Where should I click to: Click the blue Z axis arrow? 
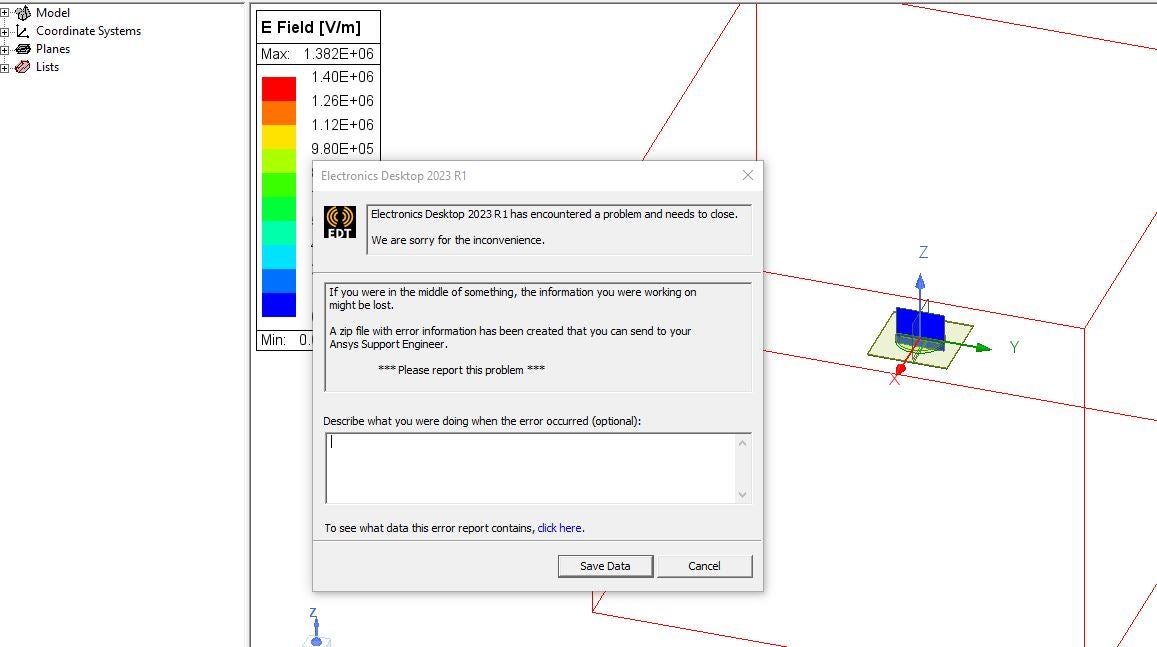coord(920,282)
